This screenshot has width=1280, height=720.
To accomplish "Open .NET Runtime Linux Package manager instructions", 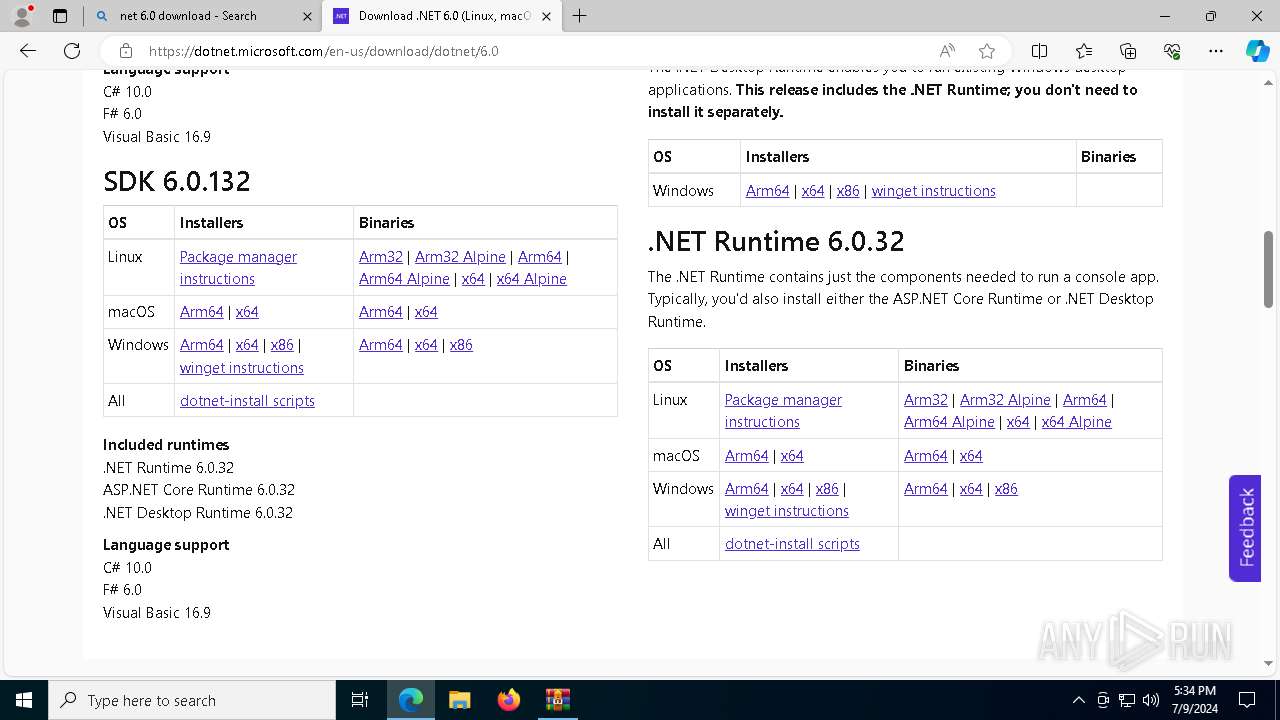I will 783,411.
